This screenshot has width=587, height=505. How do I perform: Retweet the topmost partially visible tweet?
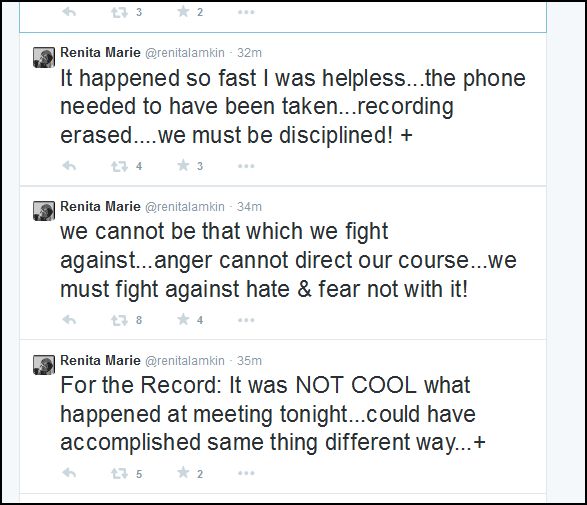coord(119,13)
